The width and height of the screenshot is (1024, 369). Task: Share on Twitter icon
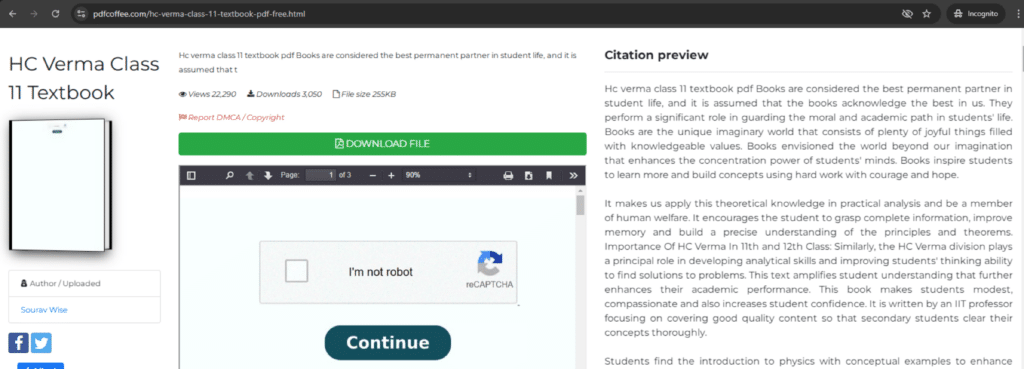coord(41,343)
